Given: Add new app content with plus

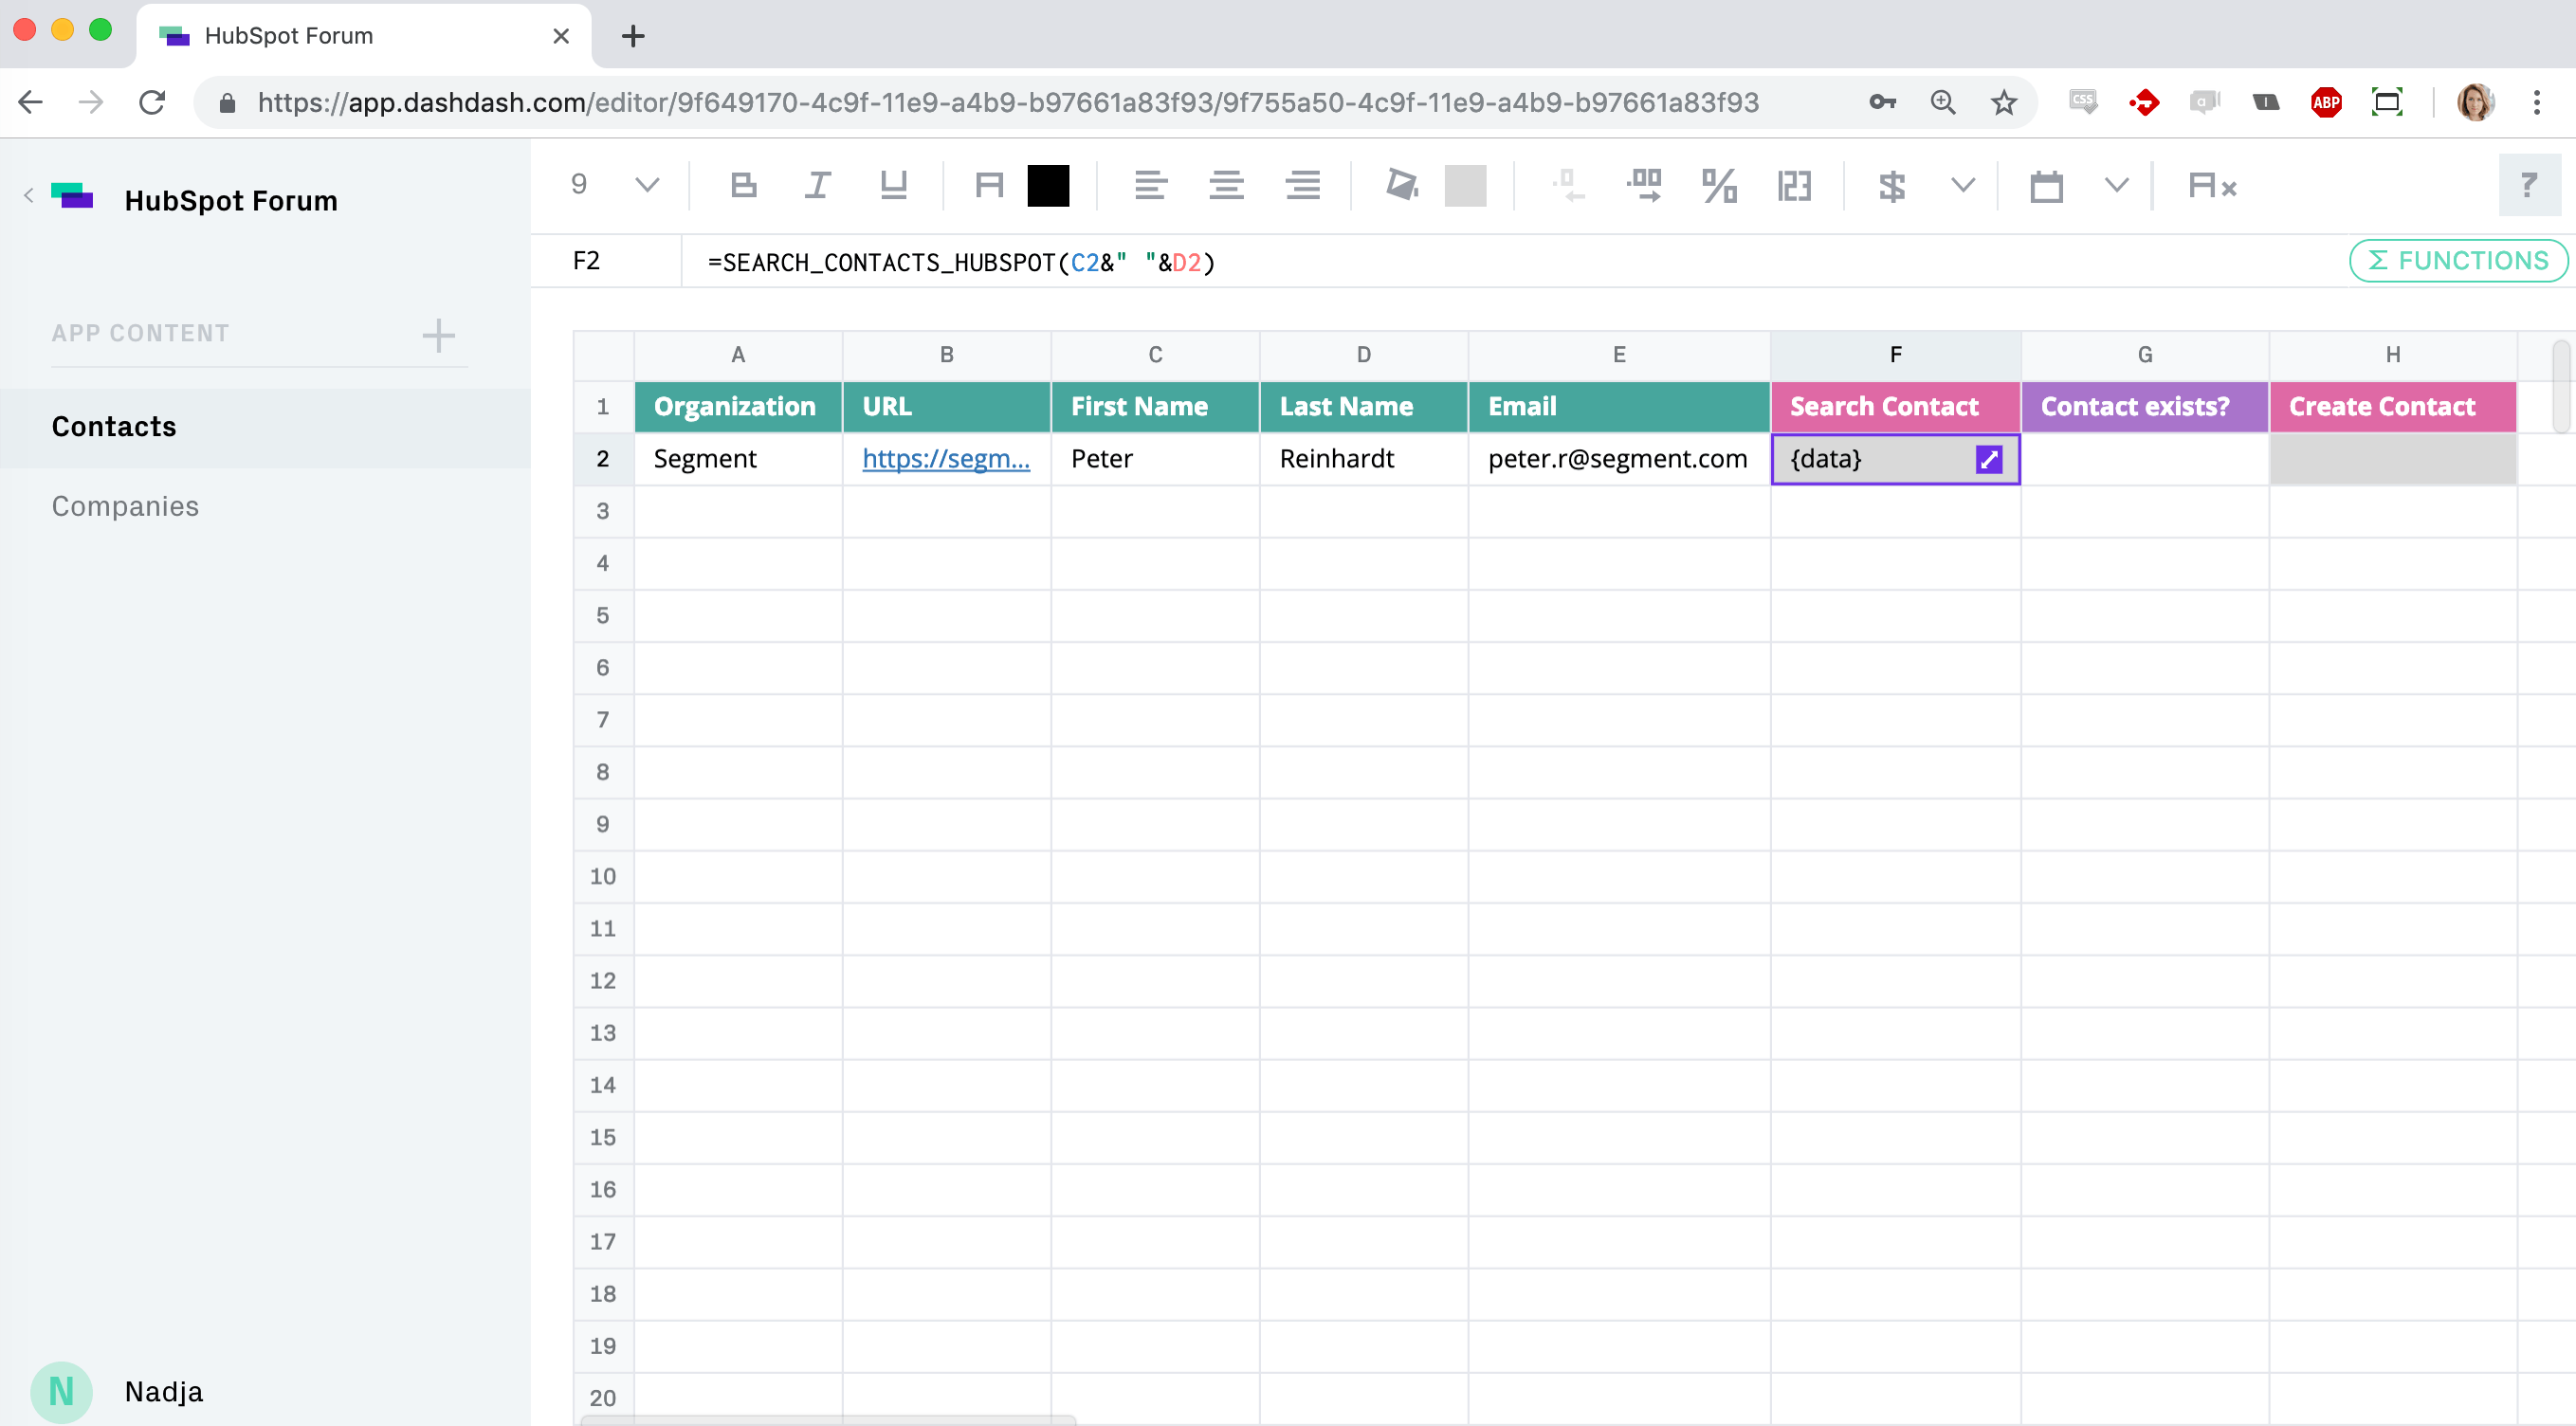Looking at the screenshot, I should tap(438, 335).
